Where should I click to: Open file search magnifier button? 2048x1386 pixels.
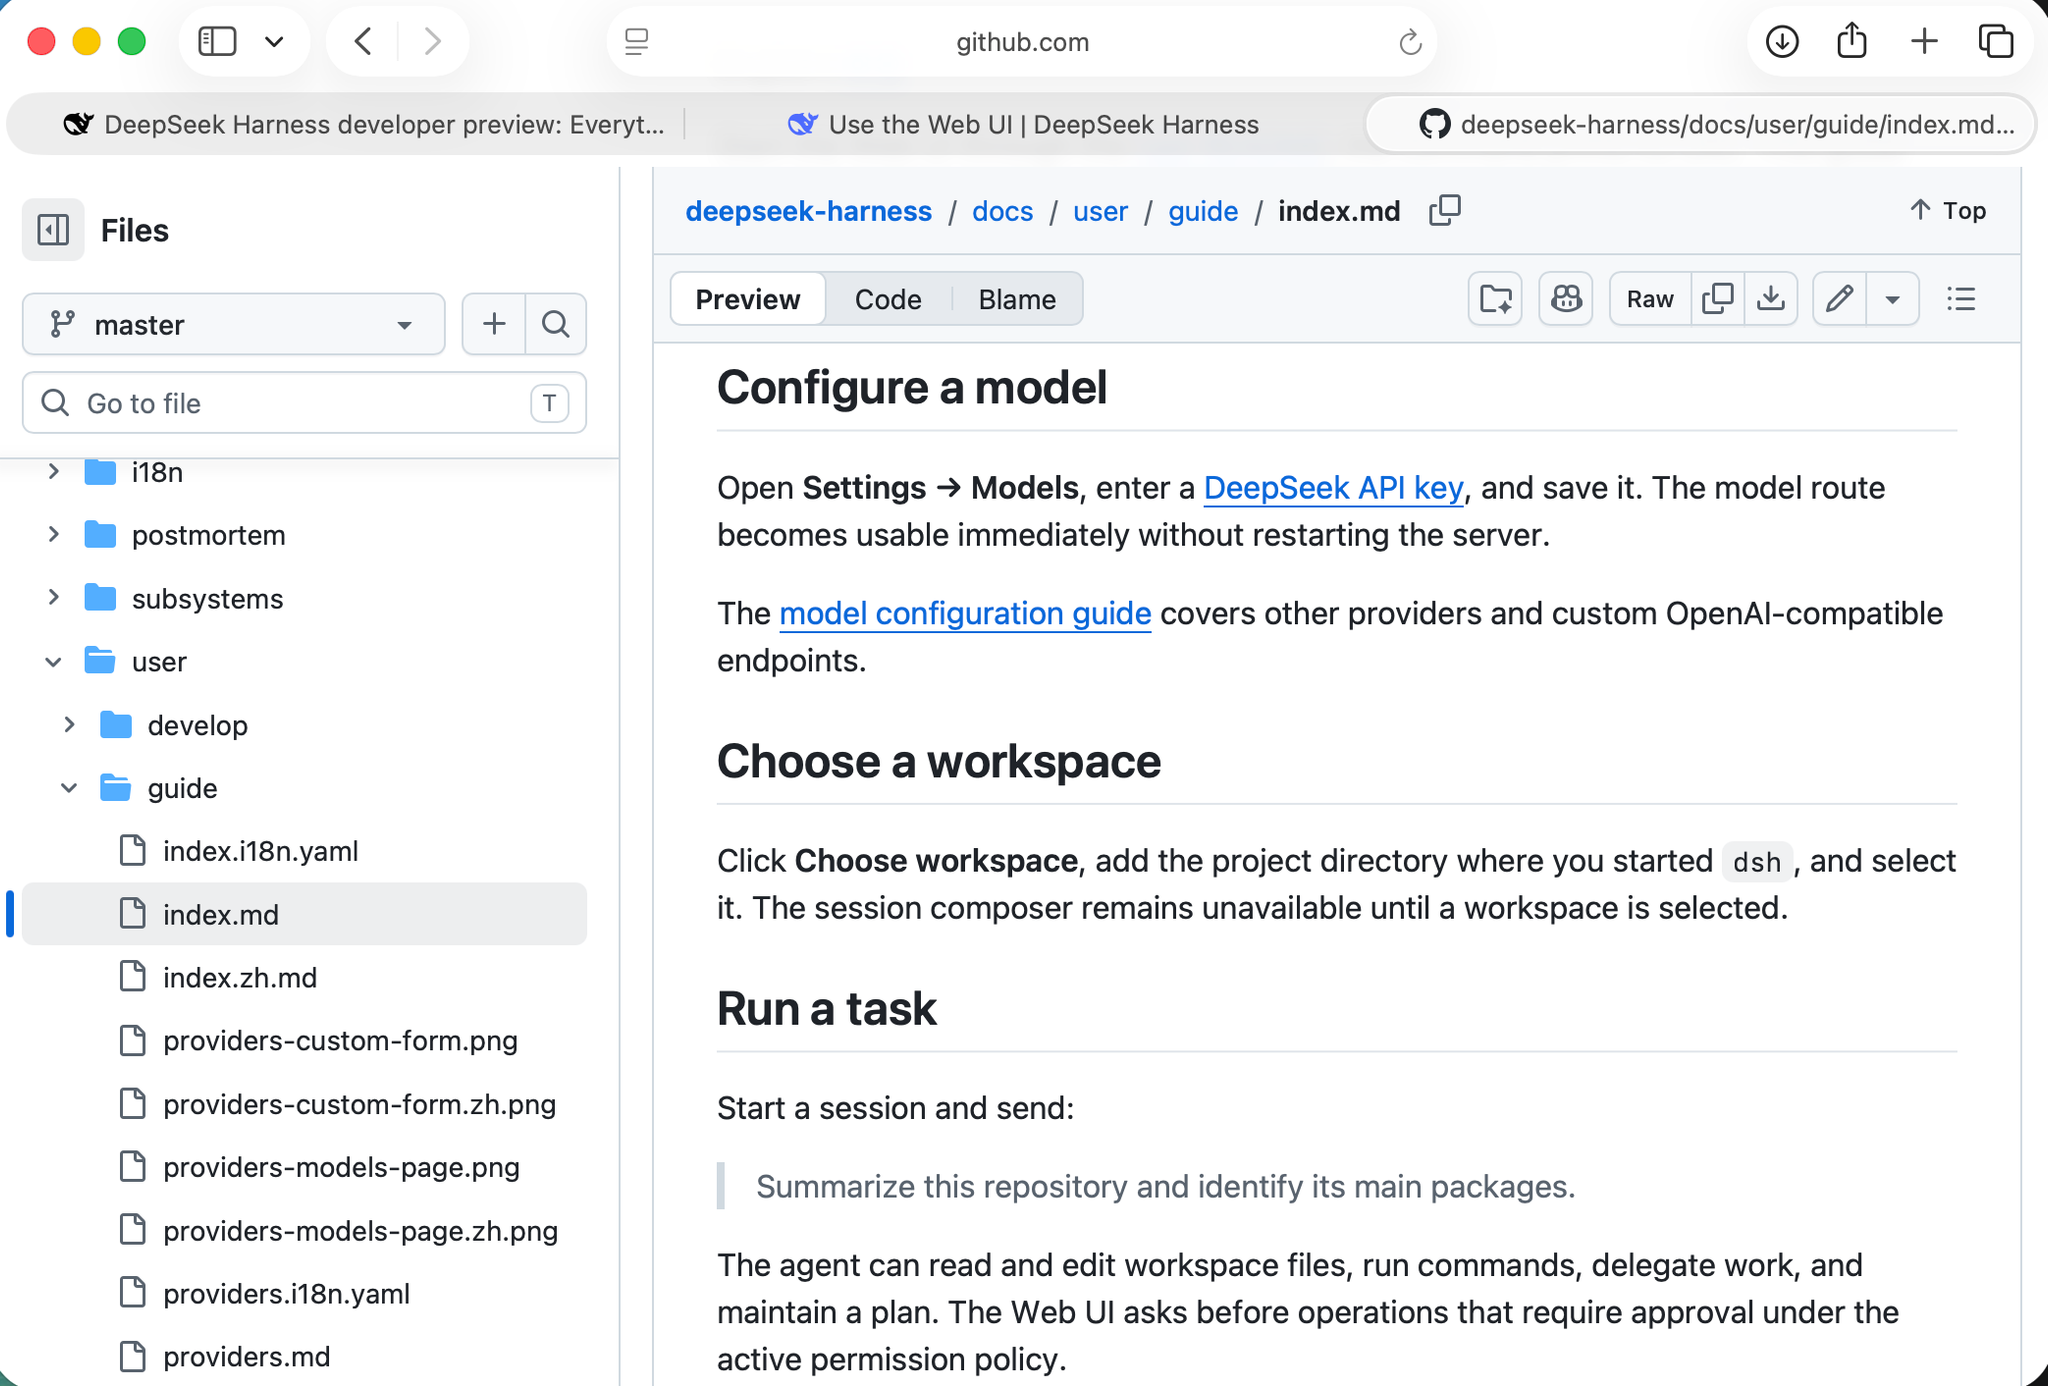click(556, 324)
